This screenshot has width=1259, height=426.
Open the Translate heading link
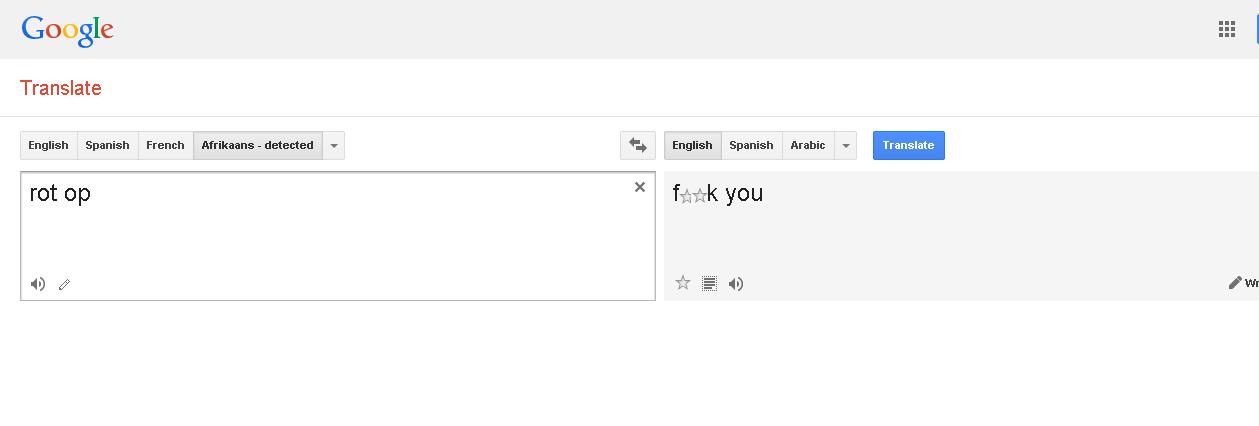pyautogui.click(x=61, y=88)
